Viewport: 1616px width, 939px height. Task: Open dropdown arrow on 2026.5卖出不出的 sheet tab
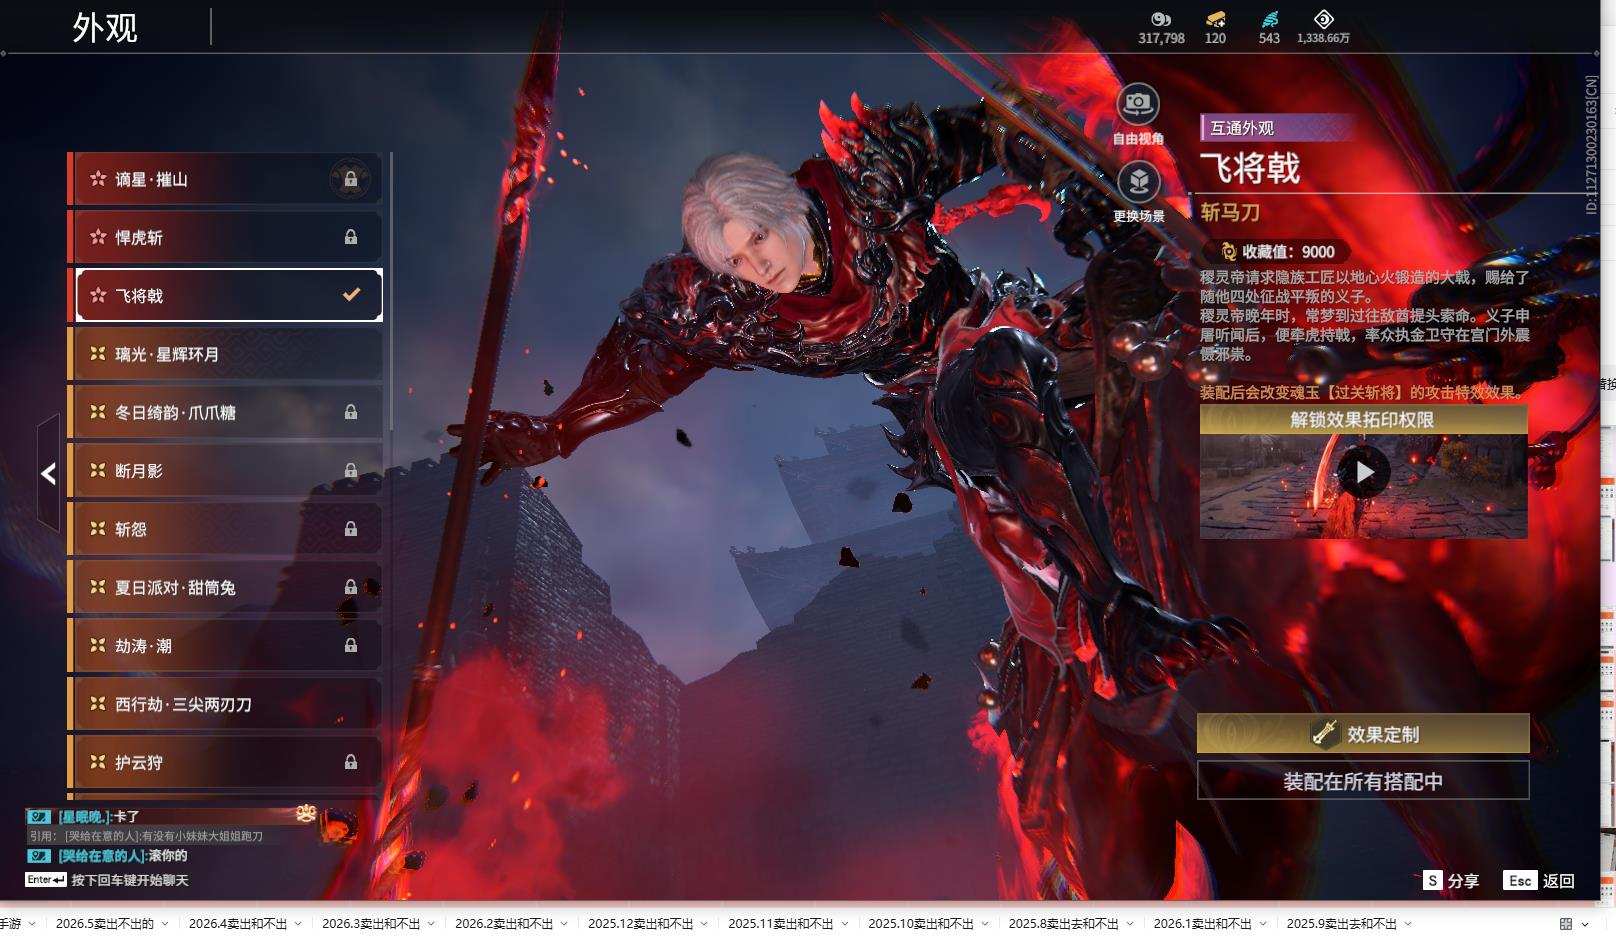click(165, 924)
